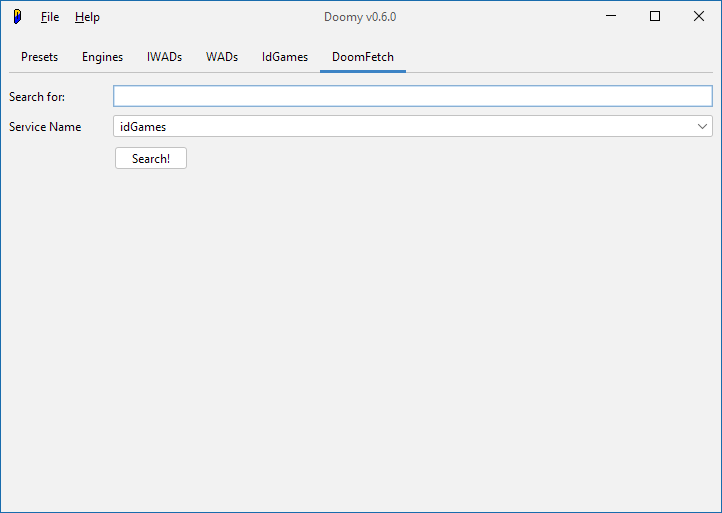Close the Doomy window
Screen dimensions: 722x513
699,16
